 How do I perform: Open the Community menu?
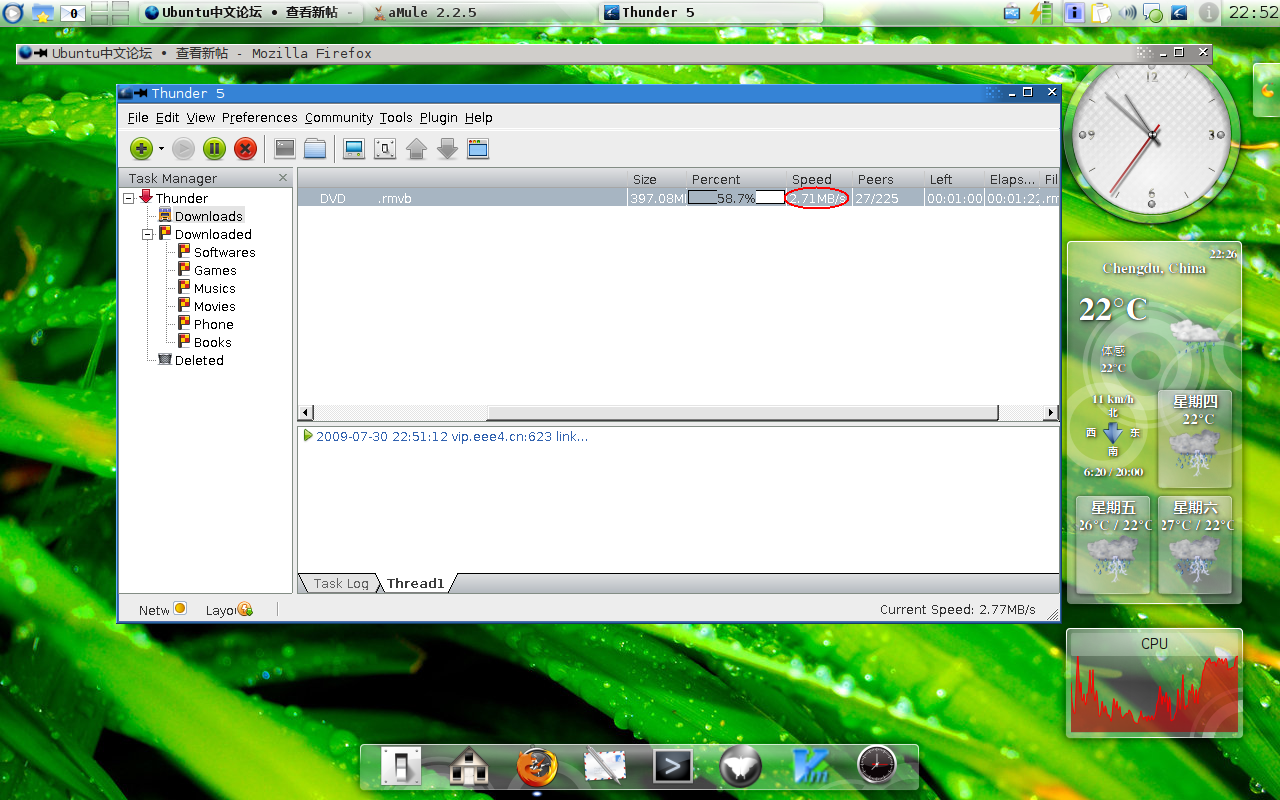click(x=339, y=117)
